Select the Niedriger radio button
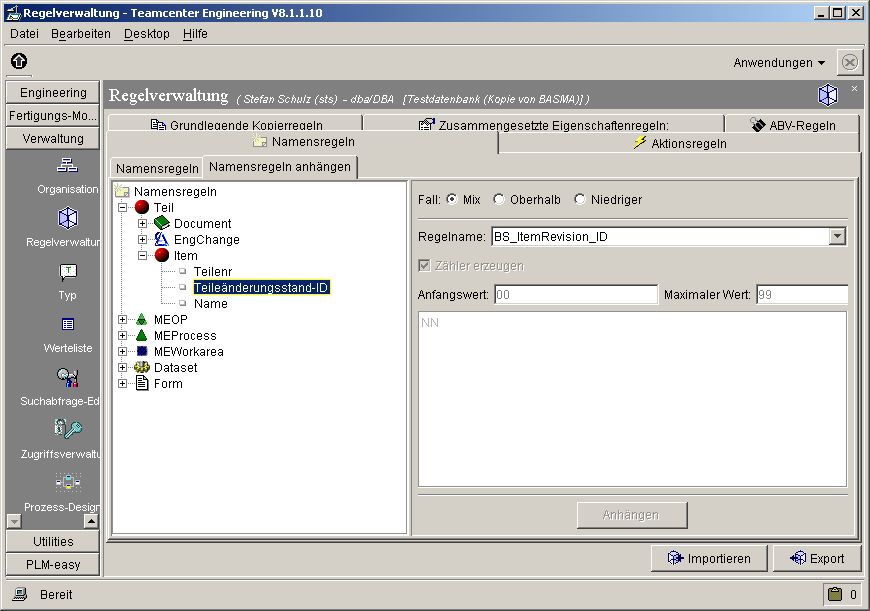 click(x=580, y=199)
